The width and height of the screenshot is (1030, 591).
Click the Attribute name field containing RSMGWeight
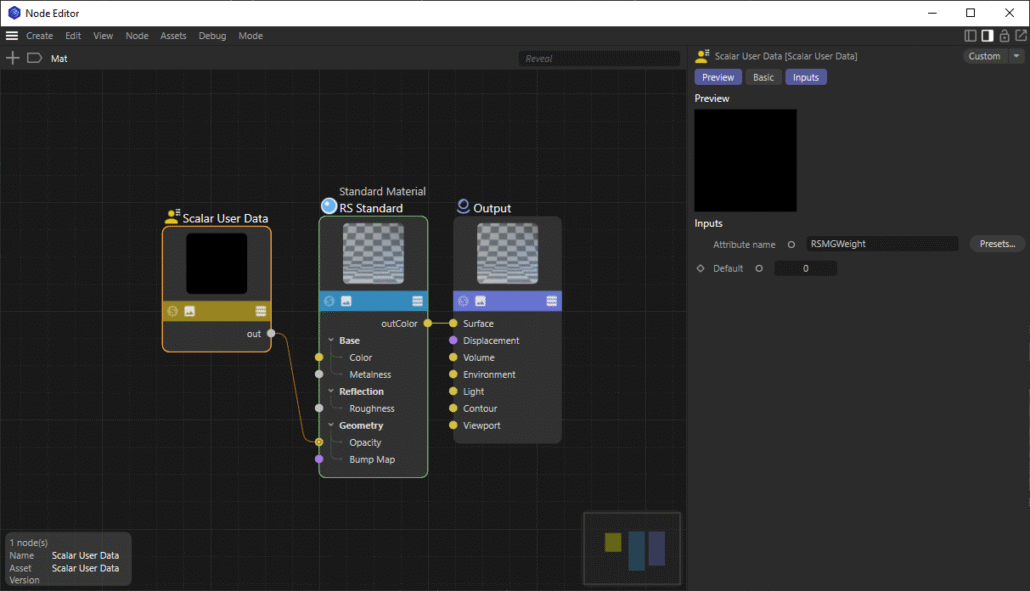point(881,244)
